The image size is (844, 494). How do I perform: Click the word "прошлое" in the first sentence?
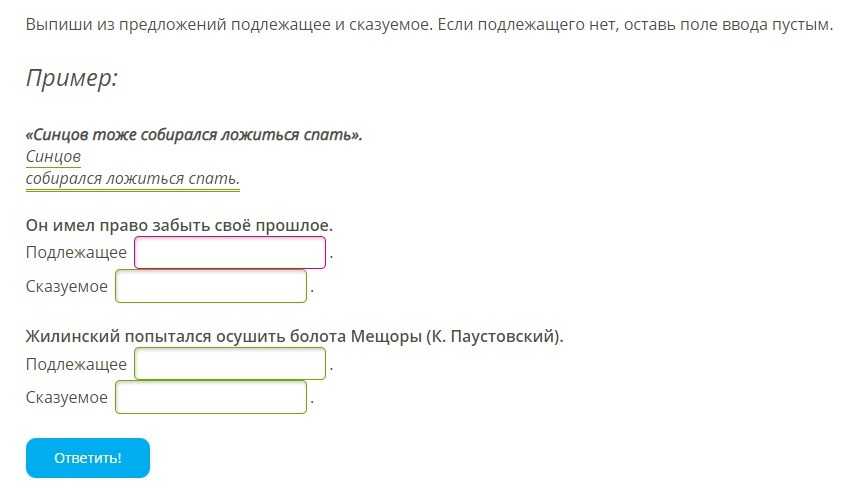(298, 224)
